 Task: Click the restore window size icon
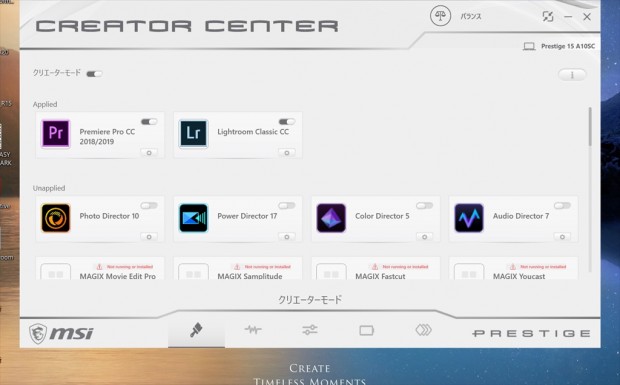(x=548, y=16)
